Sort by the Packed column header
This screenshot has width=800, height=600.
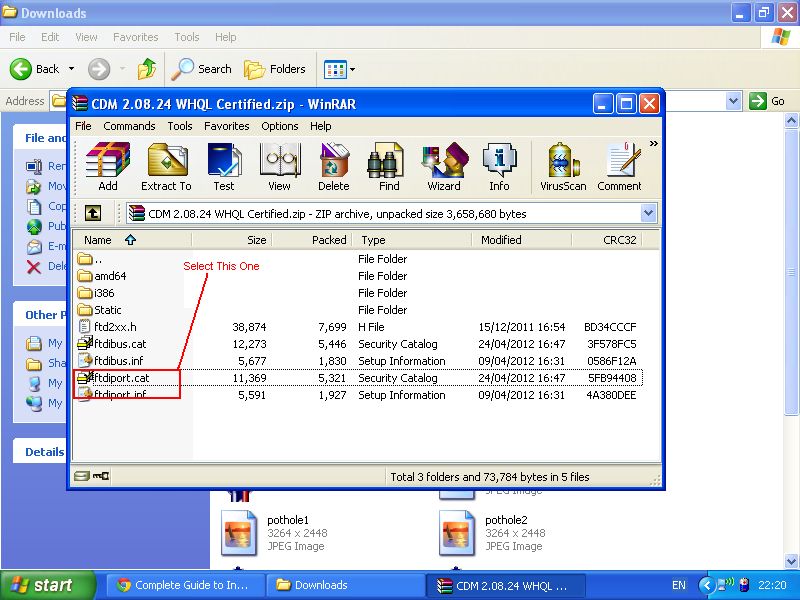pyautogui.click(x=311, y=240)
